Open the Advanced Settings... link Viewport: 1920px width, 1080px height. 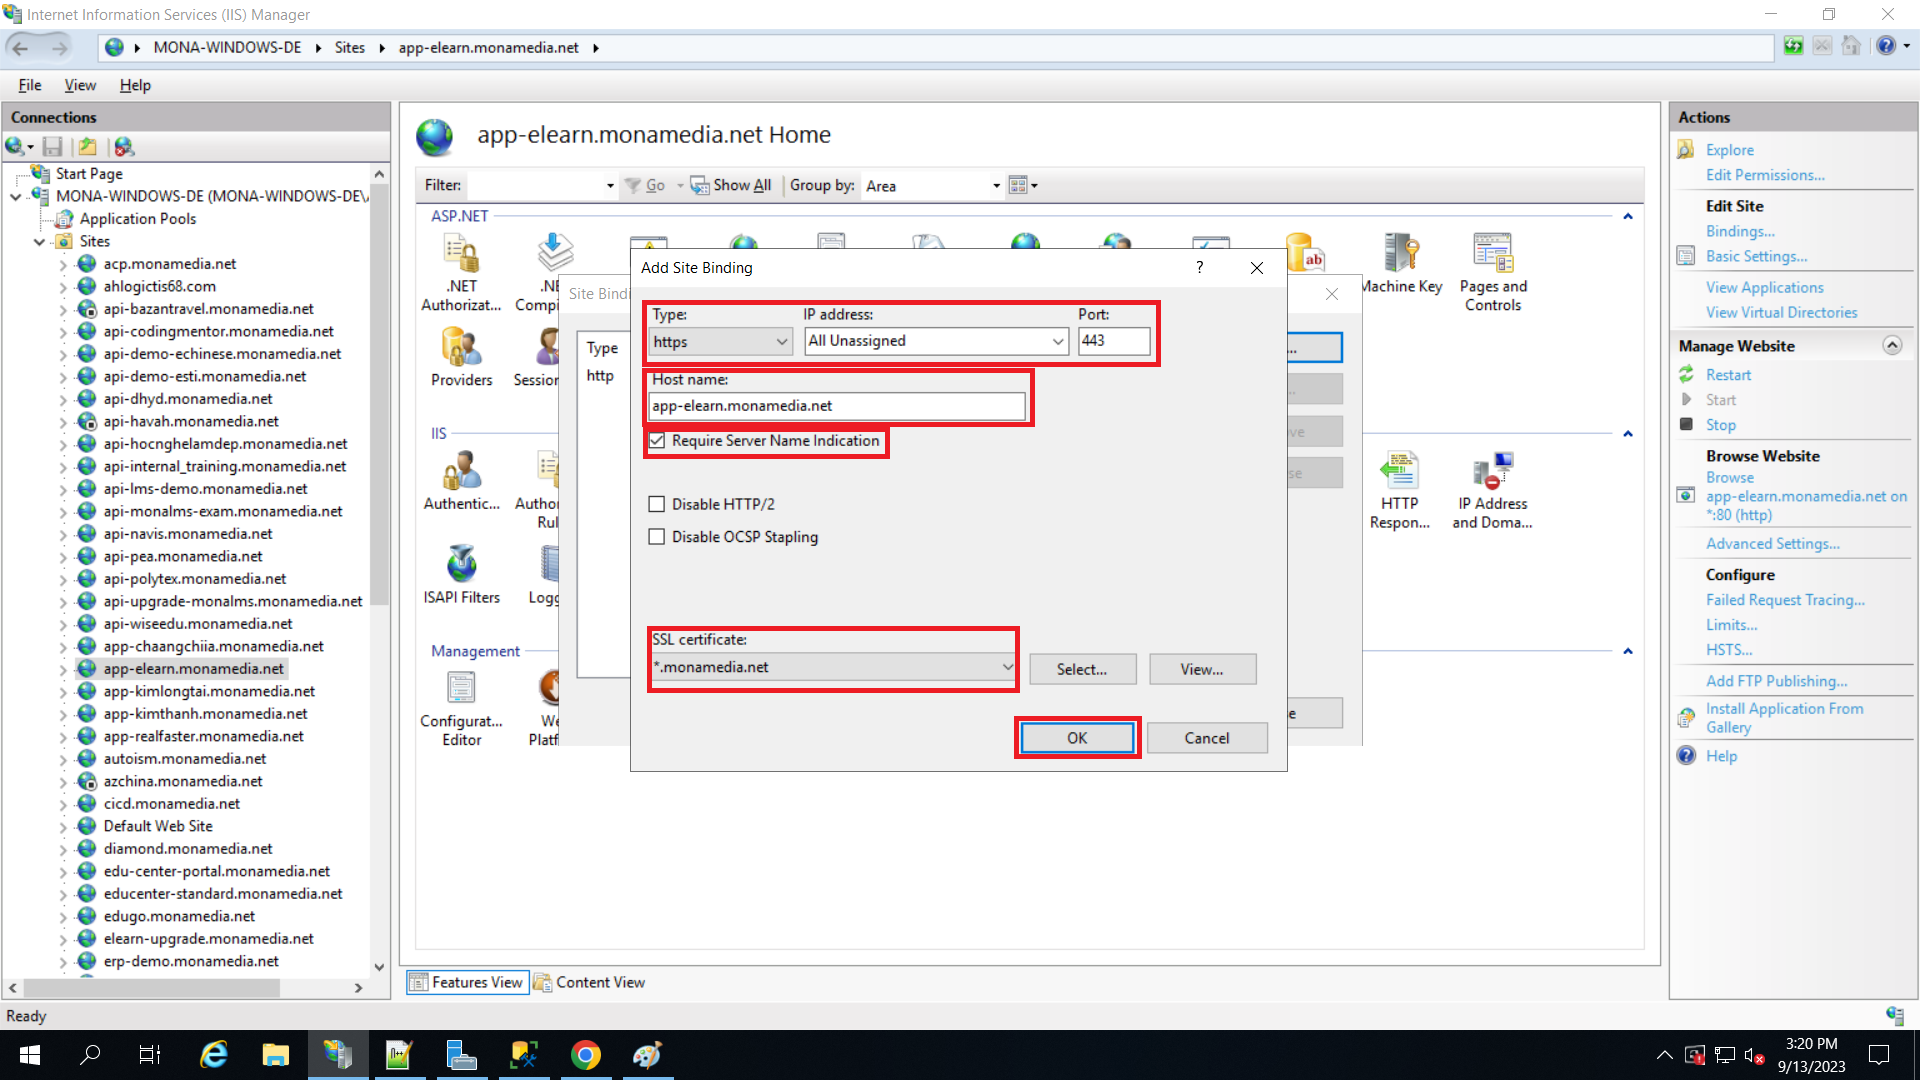pos(1772,543)
